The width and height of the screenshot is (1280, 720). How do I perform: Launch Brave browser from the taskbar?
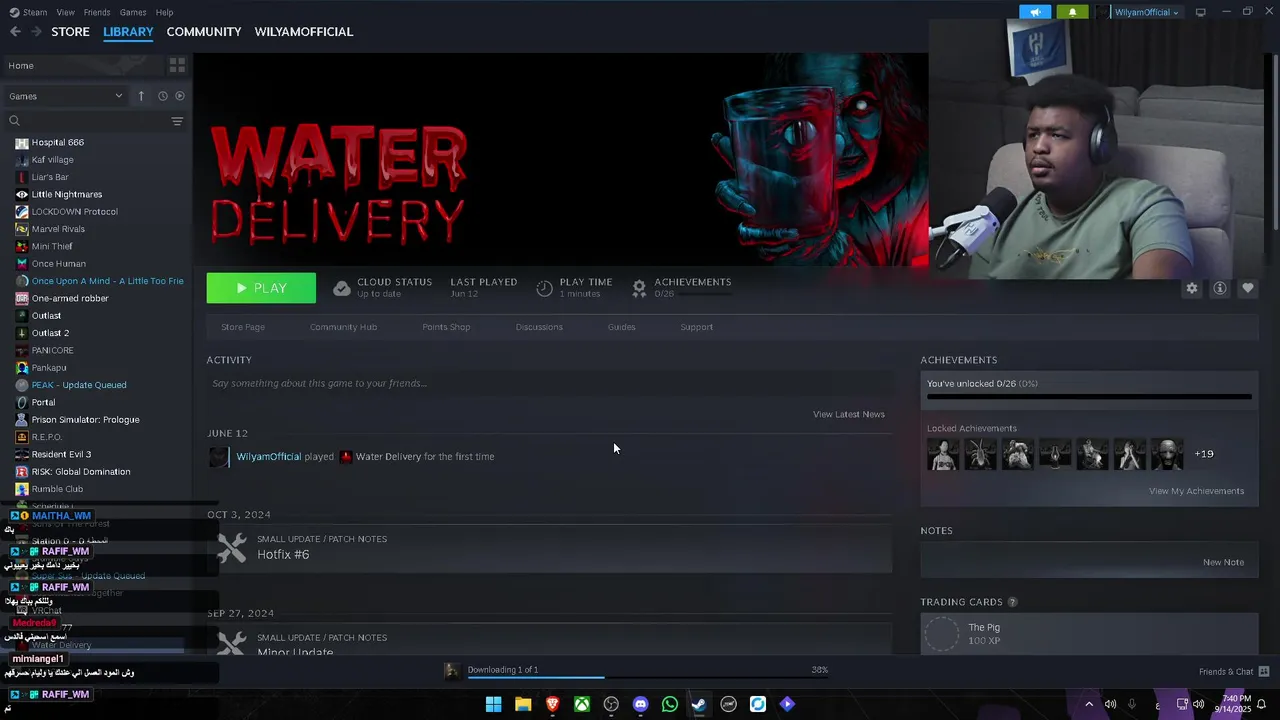click(x=552, y=704)
